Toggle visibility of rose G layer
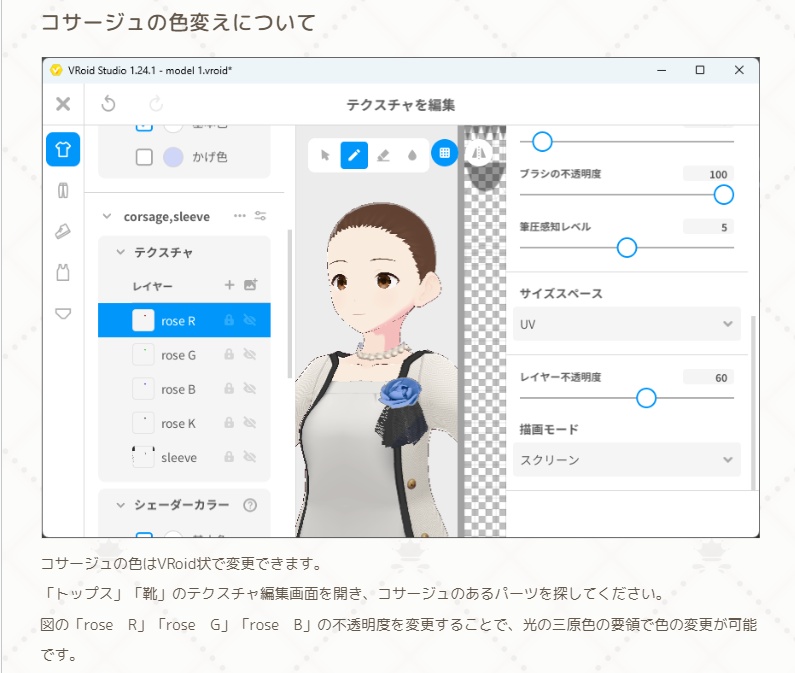The image size is (795, 673). coord(250,355)
